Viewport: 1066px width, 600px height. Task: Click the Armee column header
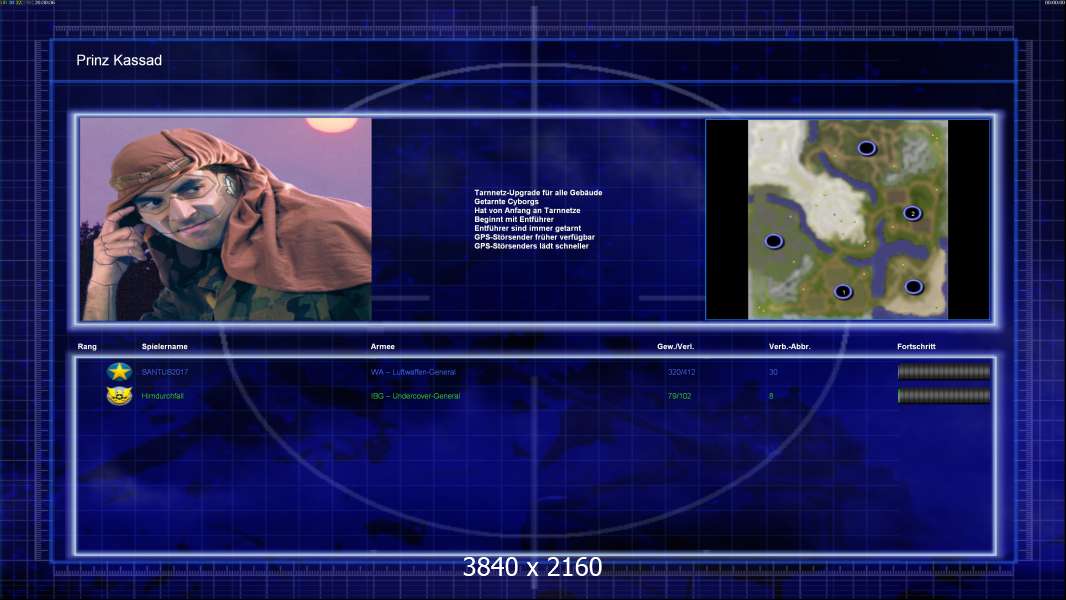(383, 347)
